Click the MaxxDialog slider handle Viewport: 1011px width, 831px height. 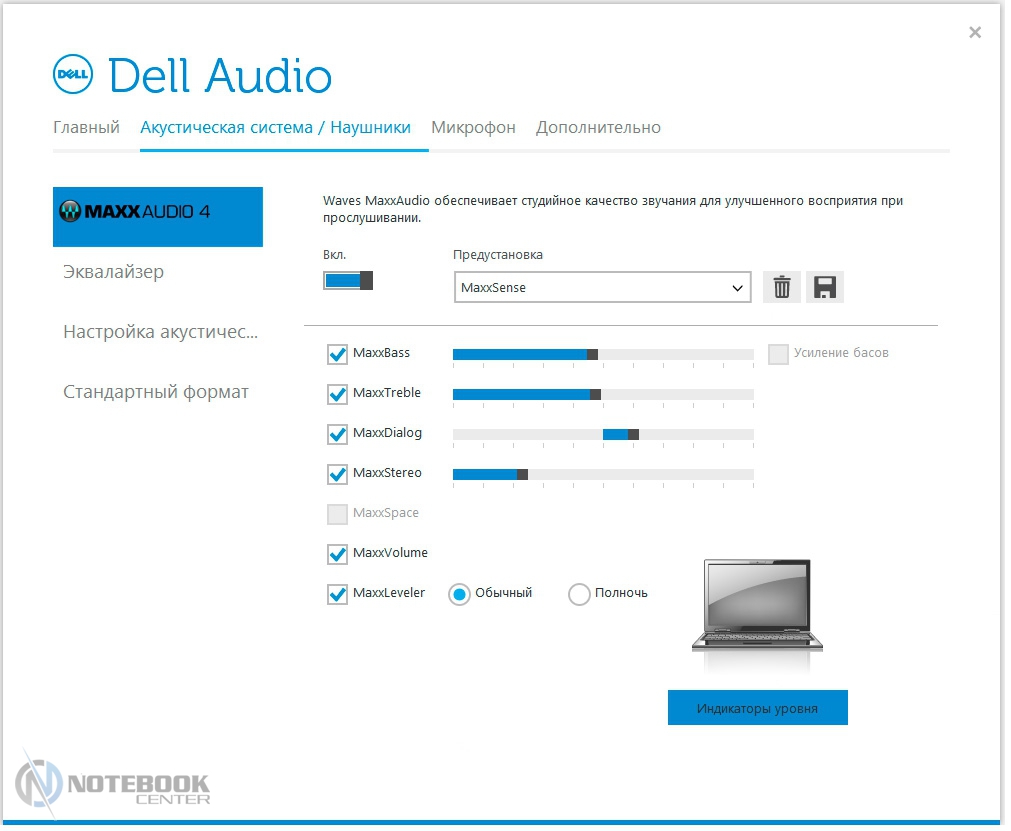[x=633, y=434]
